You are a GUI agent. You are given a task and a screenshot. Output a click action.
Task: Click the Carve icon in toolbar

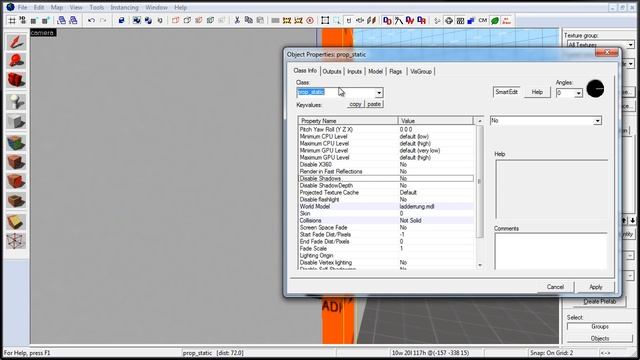121,20
